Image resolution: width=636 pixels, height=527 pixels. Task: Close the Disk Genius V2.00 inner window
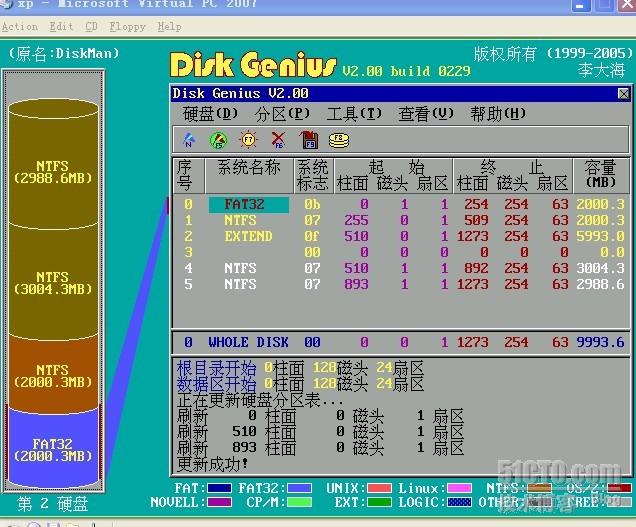pyautogui.click(x=624, y=94)
